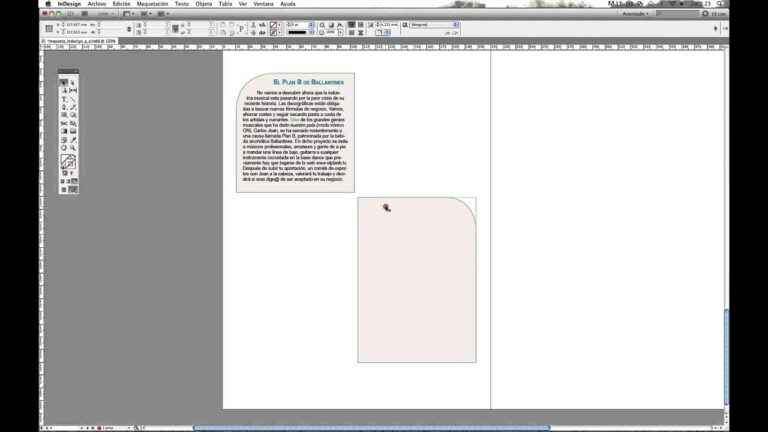The width and height of the screenshot is (768, 432).
Task: Switch to Normal view mode
Action: pyautogui.click(x=64, y=190)
